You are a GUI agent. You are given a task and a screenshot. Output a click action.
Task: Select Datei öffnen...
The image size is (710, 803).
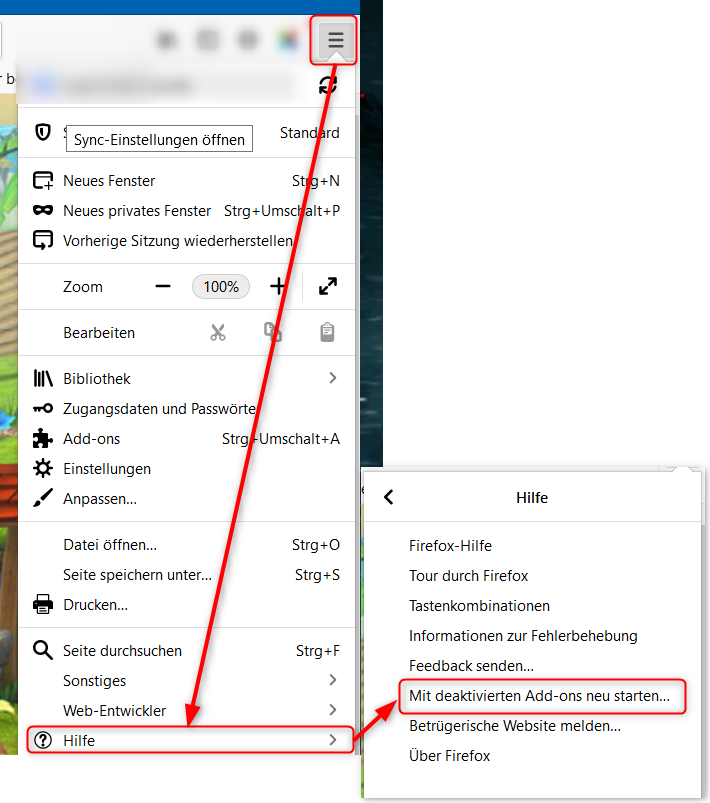point(186,545)
